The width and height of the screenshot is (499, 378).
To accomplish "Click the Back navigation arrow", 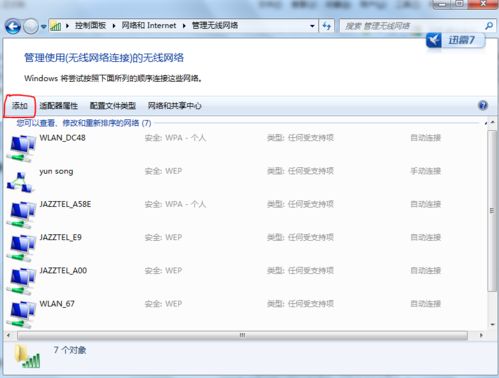I will (x=13, y=26).
